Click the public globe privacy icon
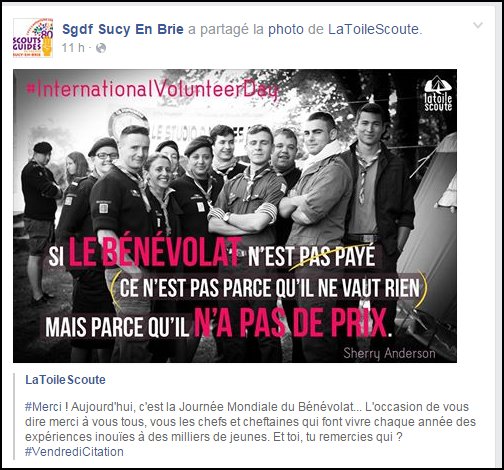 coord(101,48)
